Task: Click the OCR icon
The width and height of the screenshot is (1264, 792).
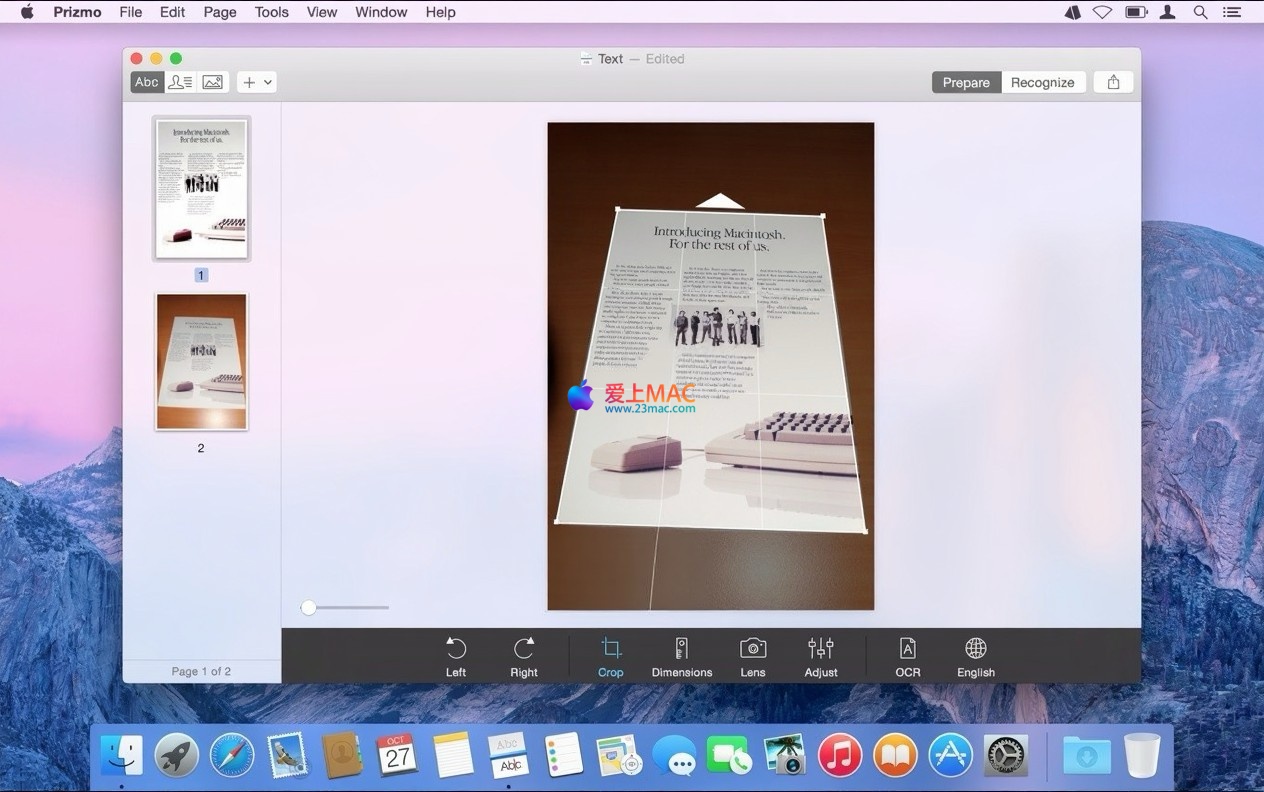Action: click(x=908, y=656)
